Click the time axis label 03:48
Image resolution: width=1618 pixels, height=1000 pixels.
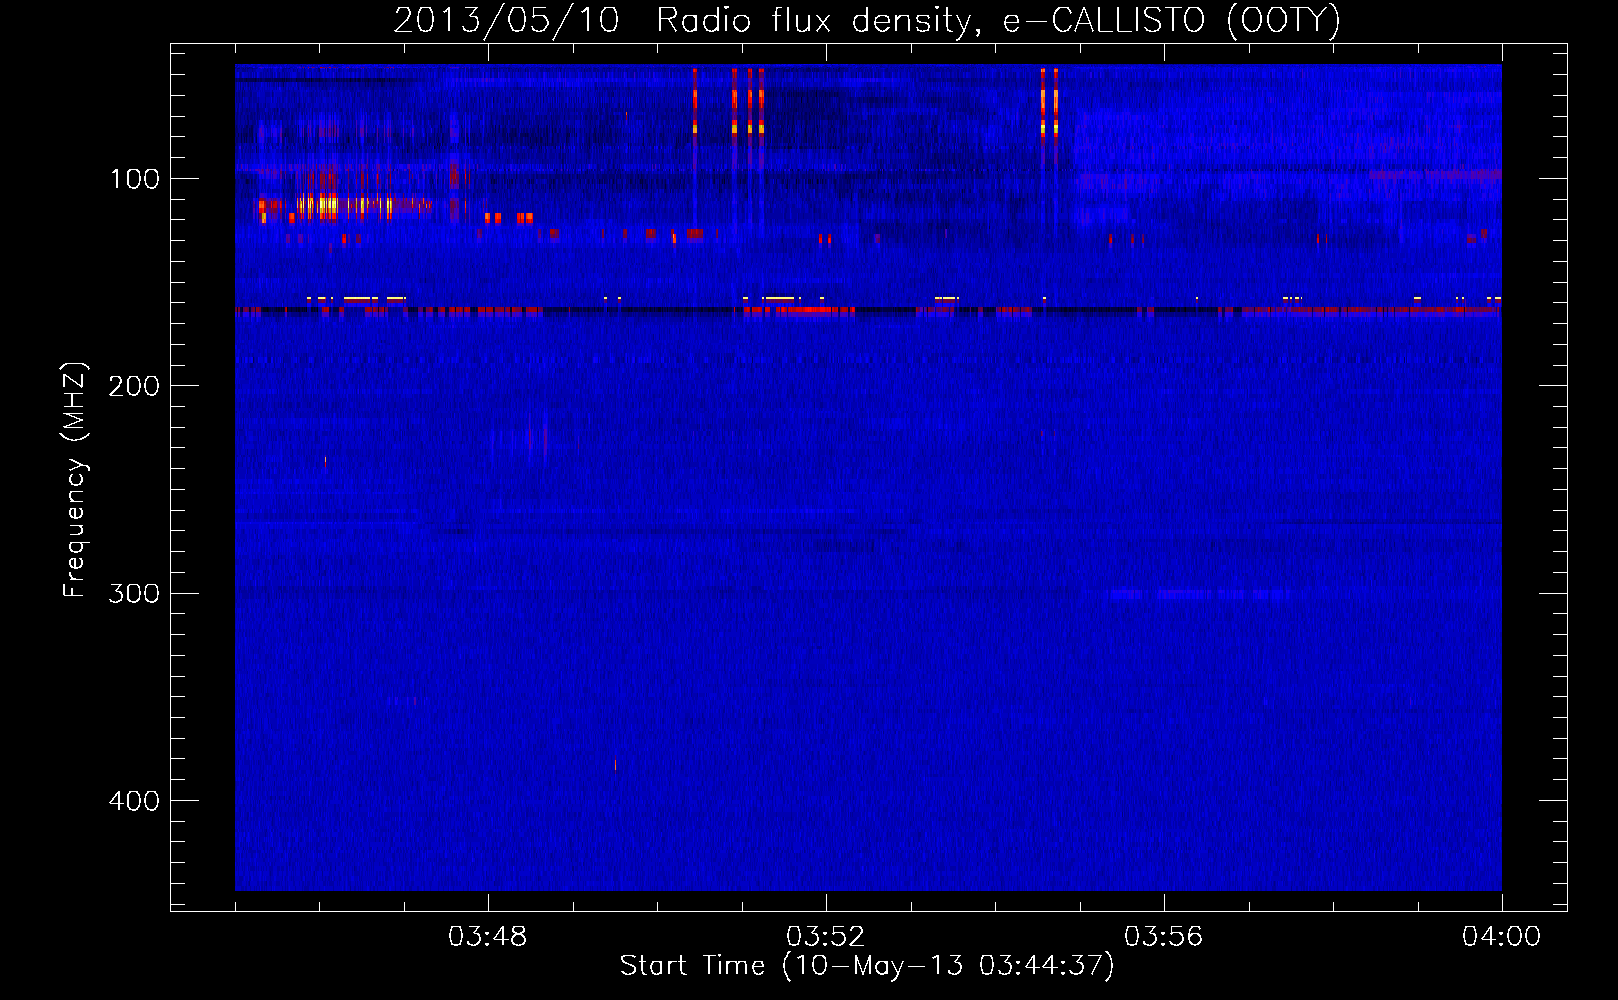coord(488,937)
